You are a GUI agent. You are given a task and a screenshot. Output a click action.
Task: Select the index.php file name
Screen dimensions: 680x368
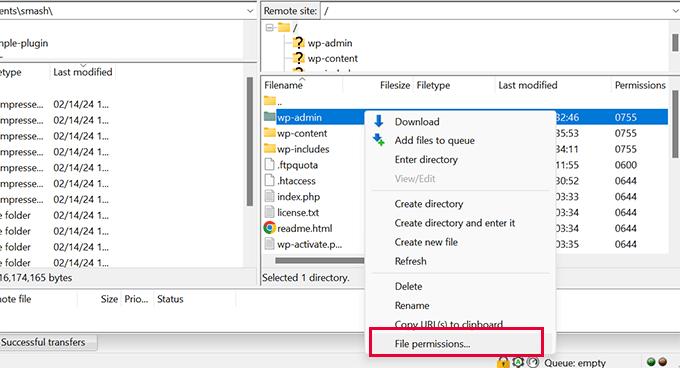pyautogui.click(x=298, y=197)
